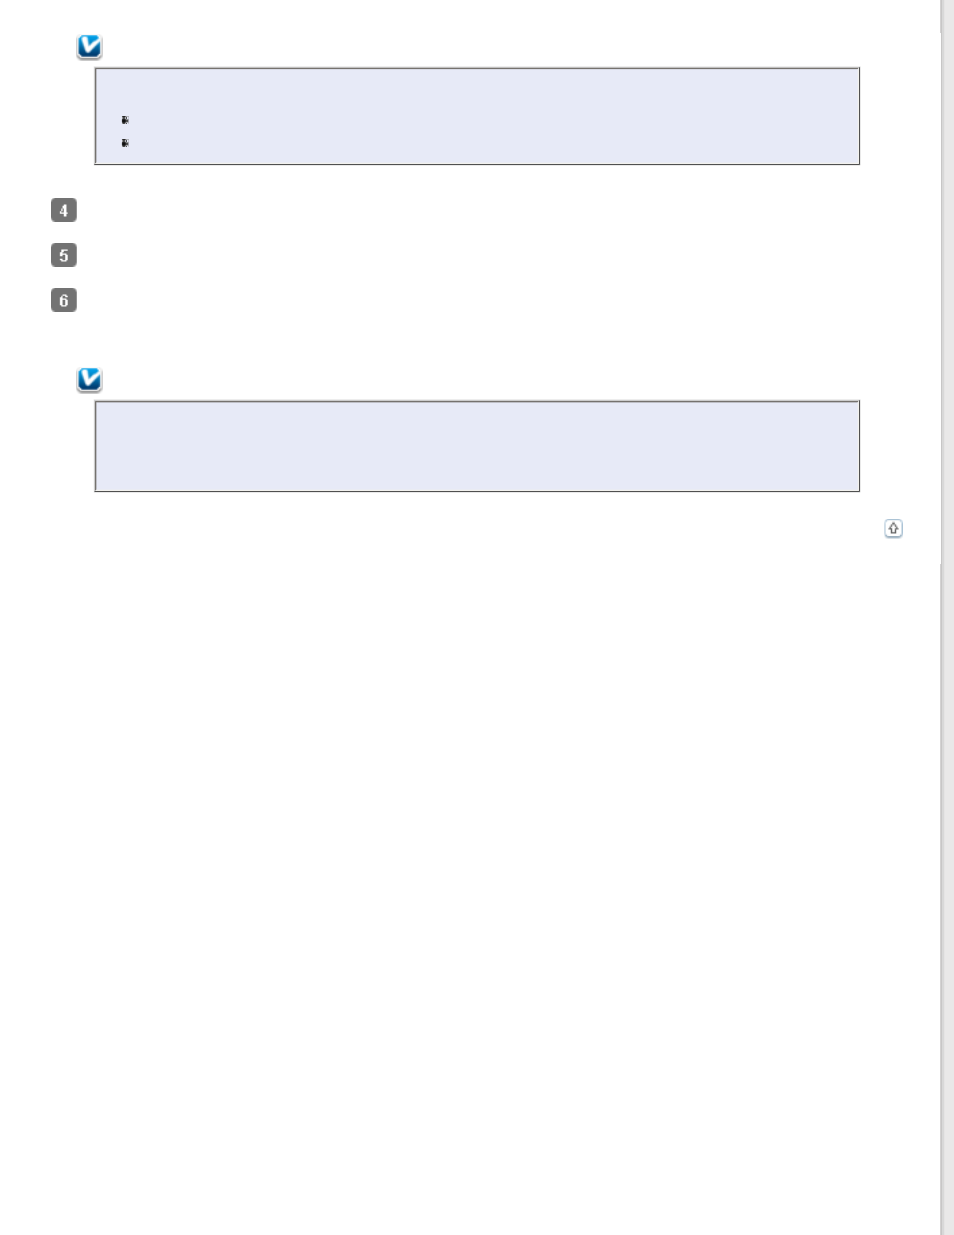Select the step 4 number badge
The width and height of the screenshot is (954, 1235).
pos(63,210)
